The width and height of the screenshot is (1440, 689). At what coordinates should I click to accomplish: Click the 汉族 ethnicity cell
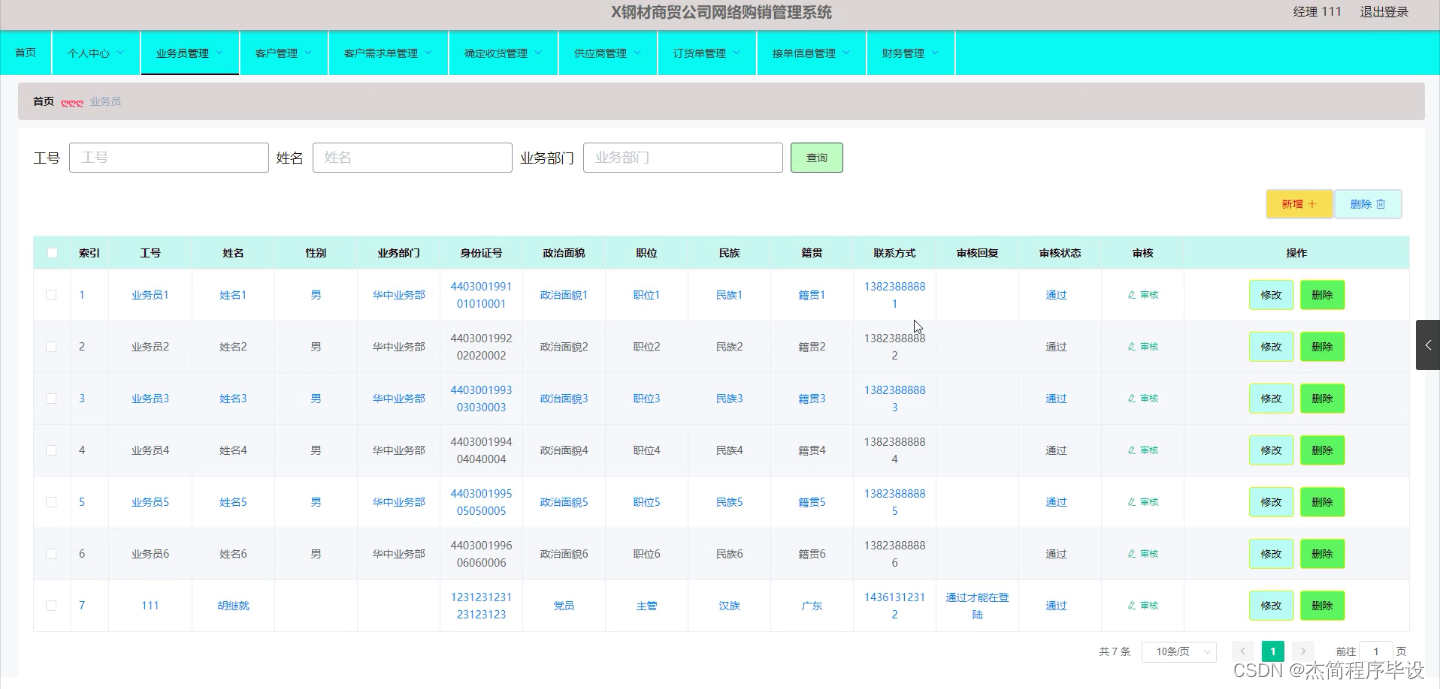(729, 606)
